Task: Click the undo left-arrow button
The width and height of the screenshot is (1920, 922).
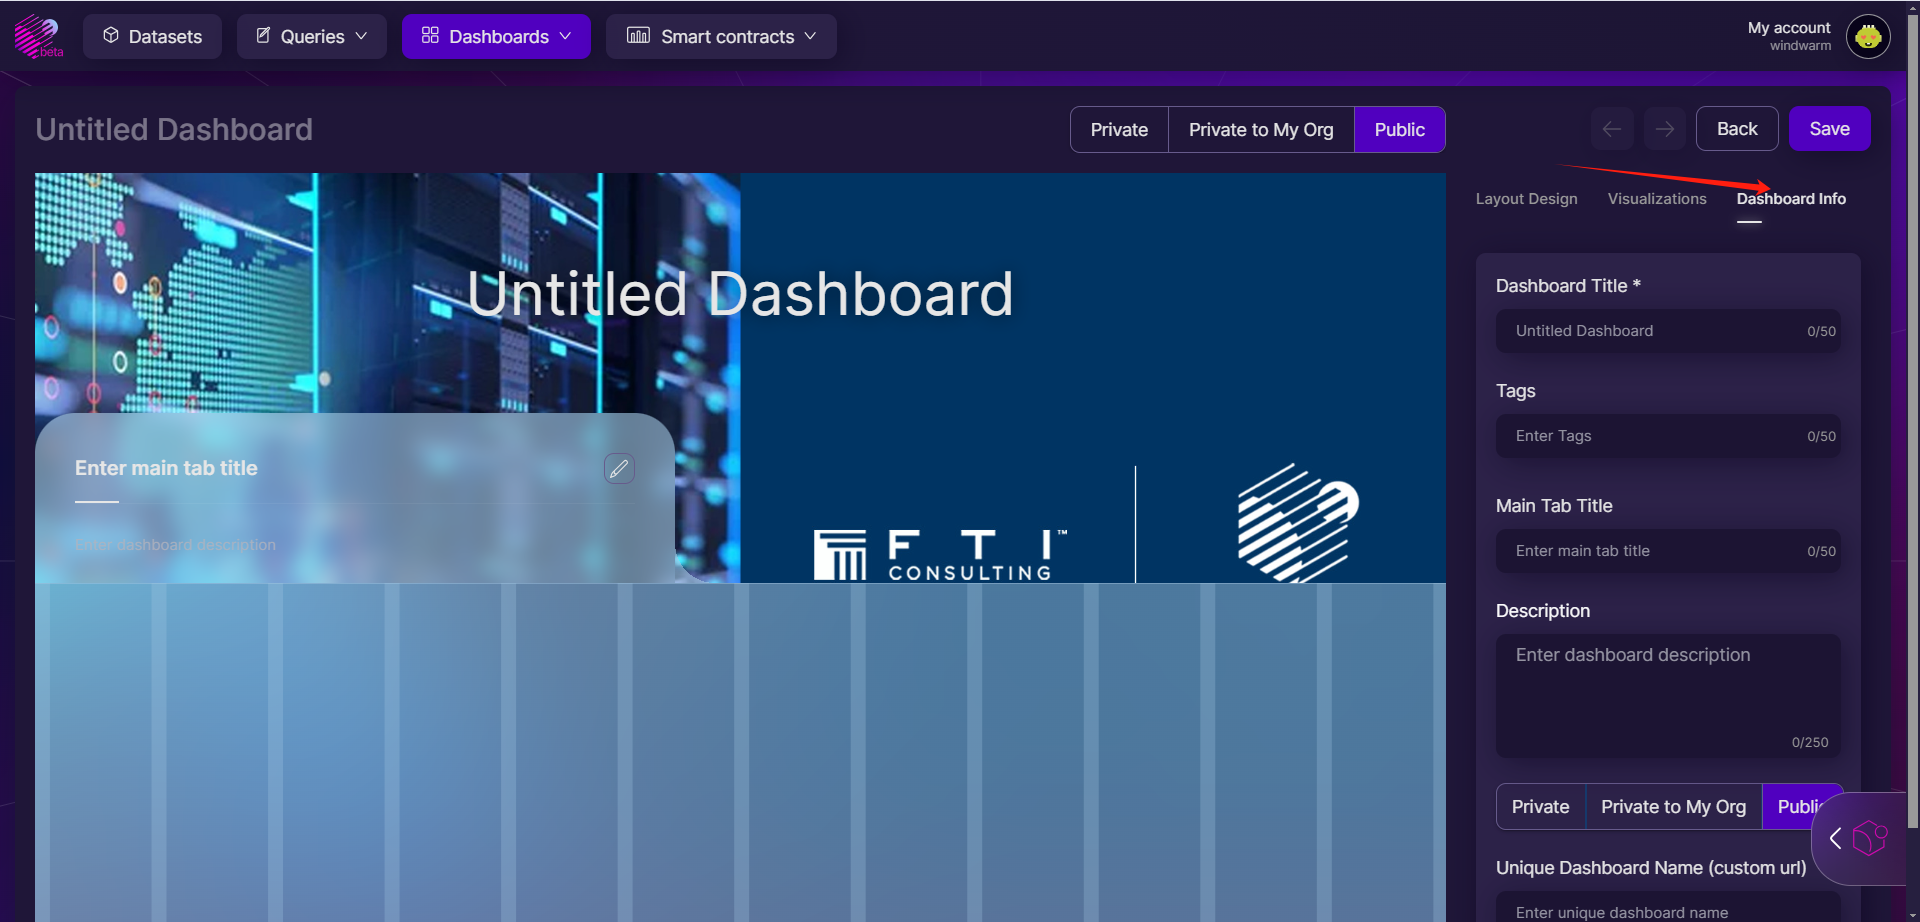Action: pyautogui.click(x=1612, y=129)
